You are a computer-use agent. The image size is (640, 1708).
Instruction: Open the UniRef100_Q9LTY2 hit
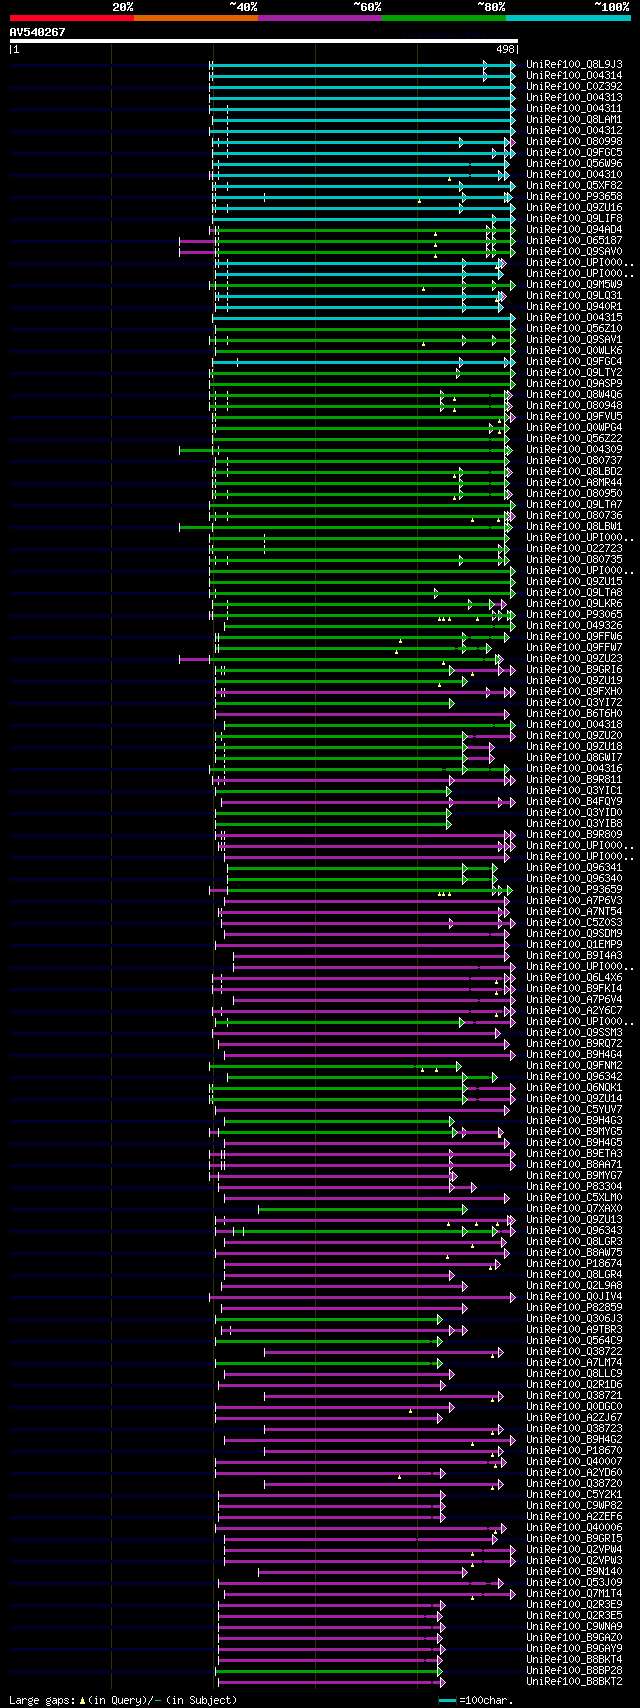coord(575,372)
